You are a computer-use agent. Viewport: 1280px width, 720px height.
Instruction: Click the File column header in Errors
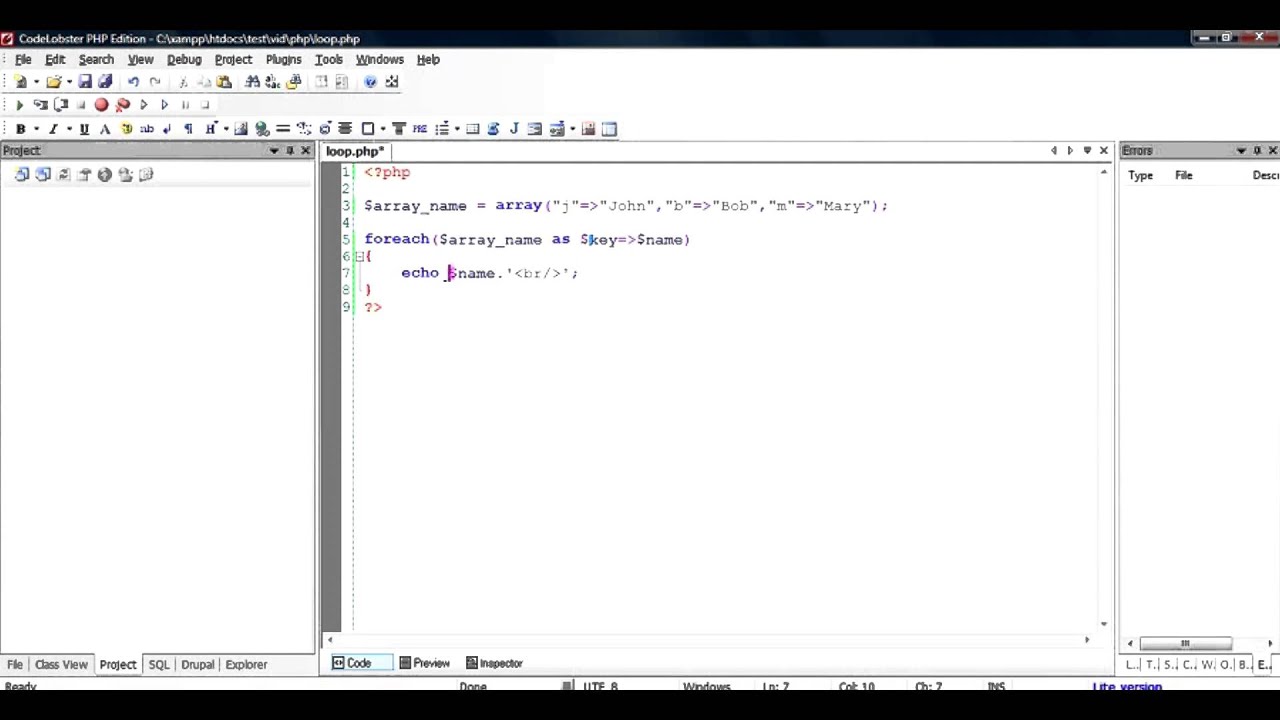click(x=1183, y=175)
